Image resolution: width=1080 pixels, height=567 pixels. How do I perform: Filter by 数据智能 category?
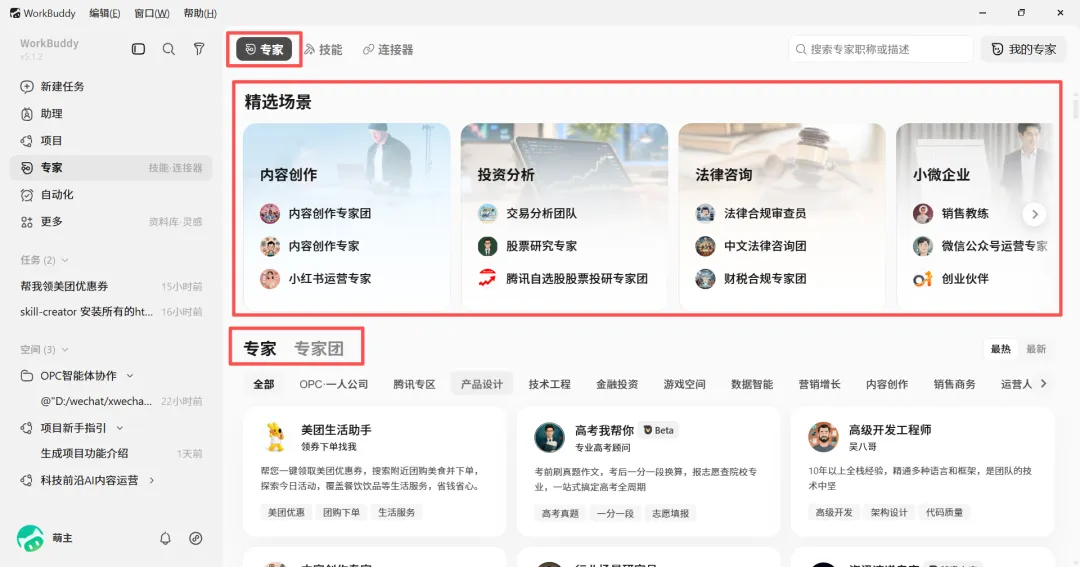pyautogui.click(x=752, y=384)
